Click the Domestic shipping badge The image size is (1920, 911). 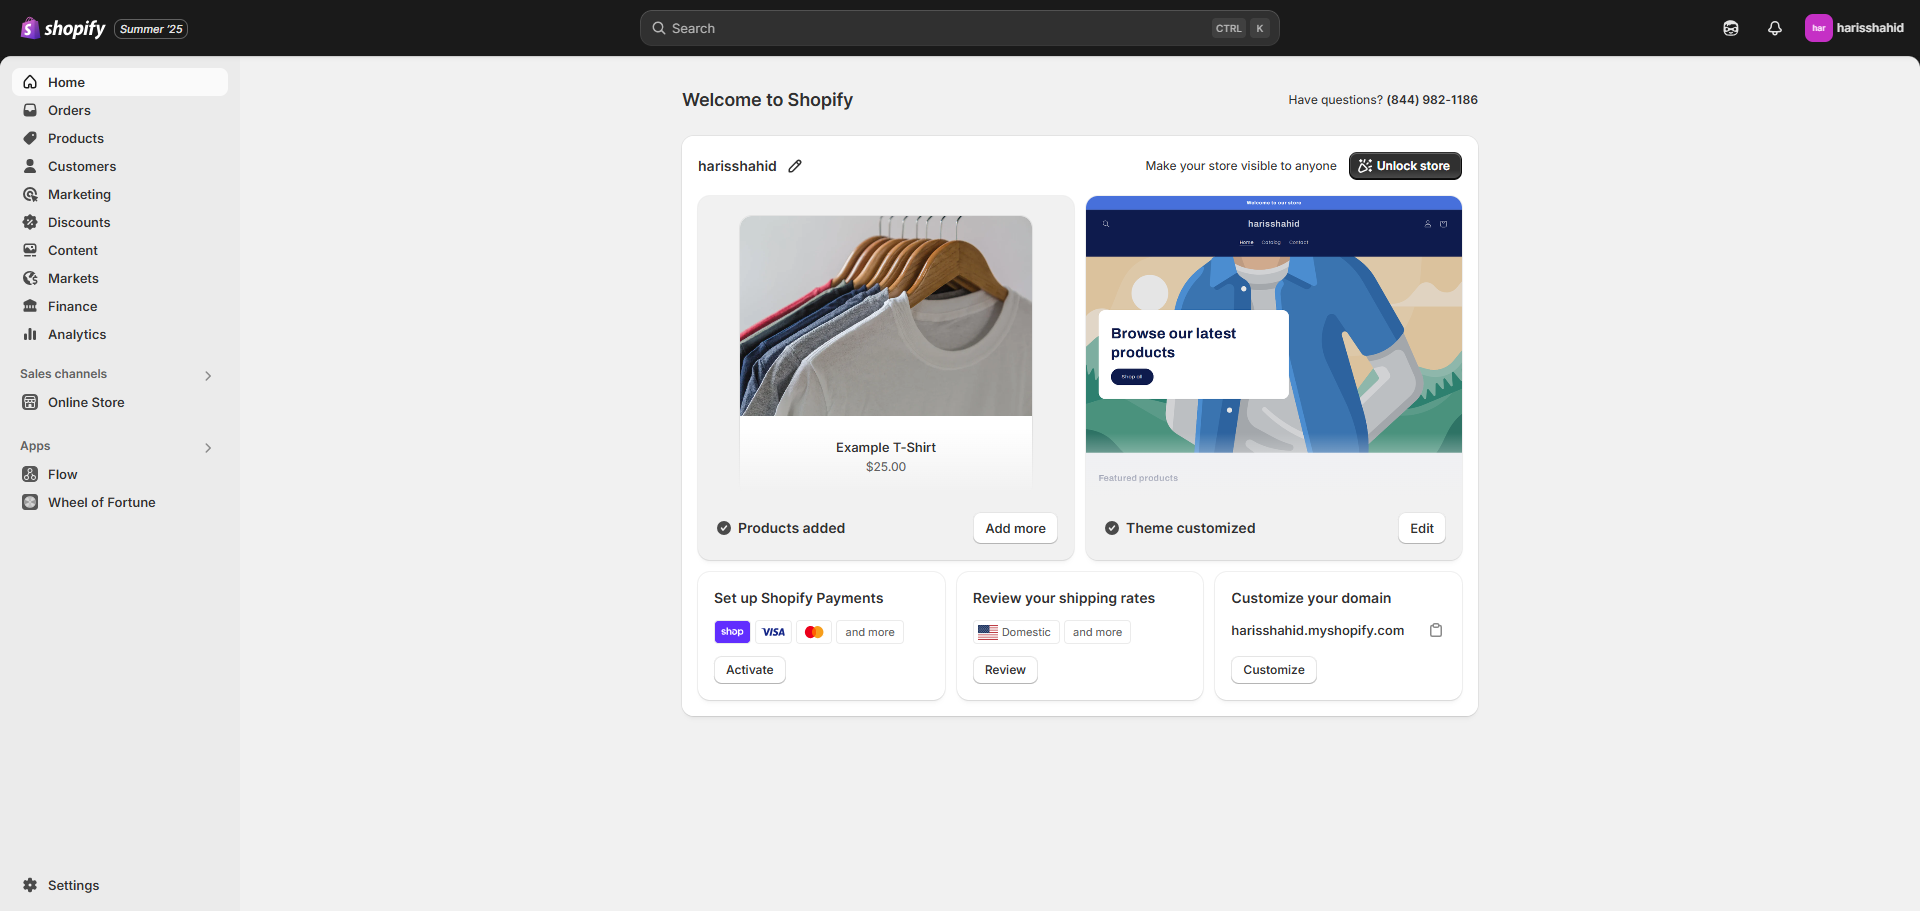point(1016,632)
